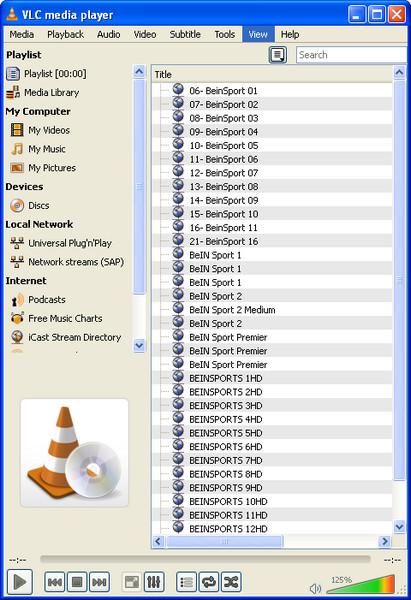Open the Tools menu
This screenshot has height=600, width=411.
point(225,34)
